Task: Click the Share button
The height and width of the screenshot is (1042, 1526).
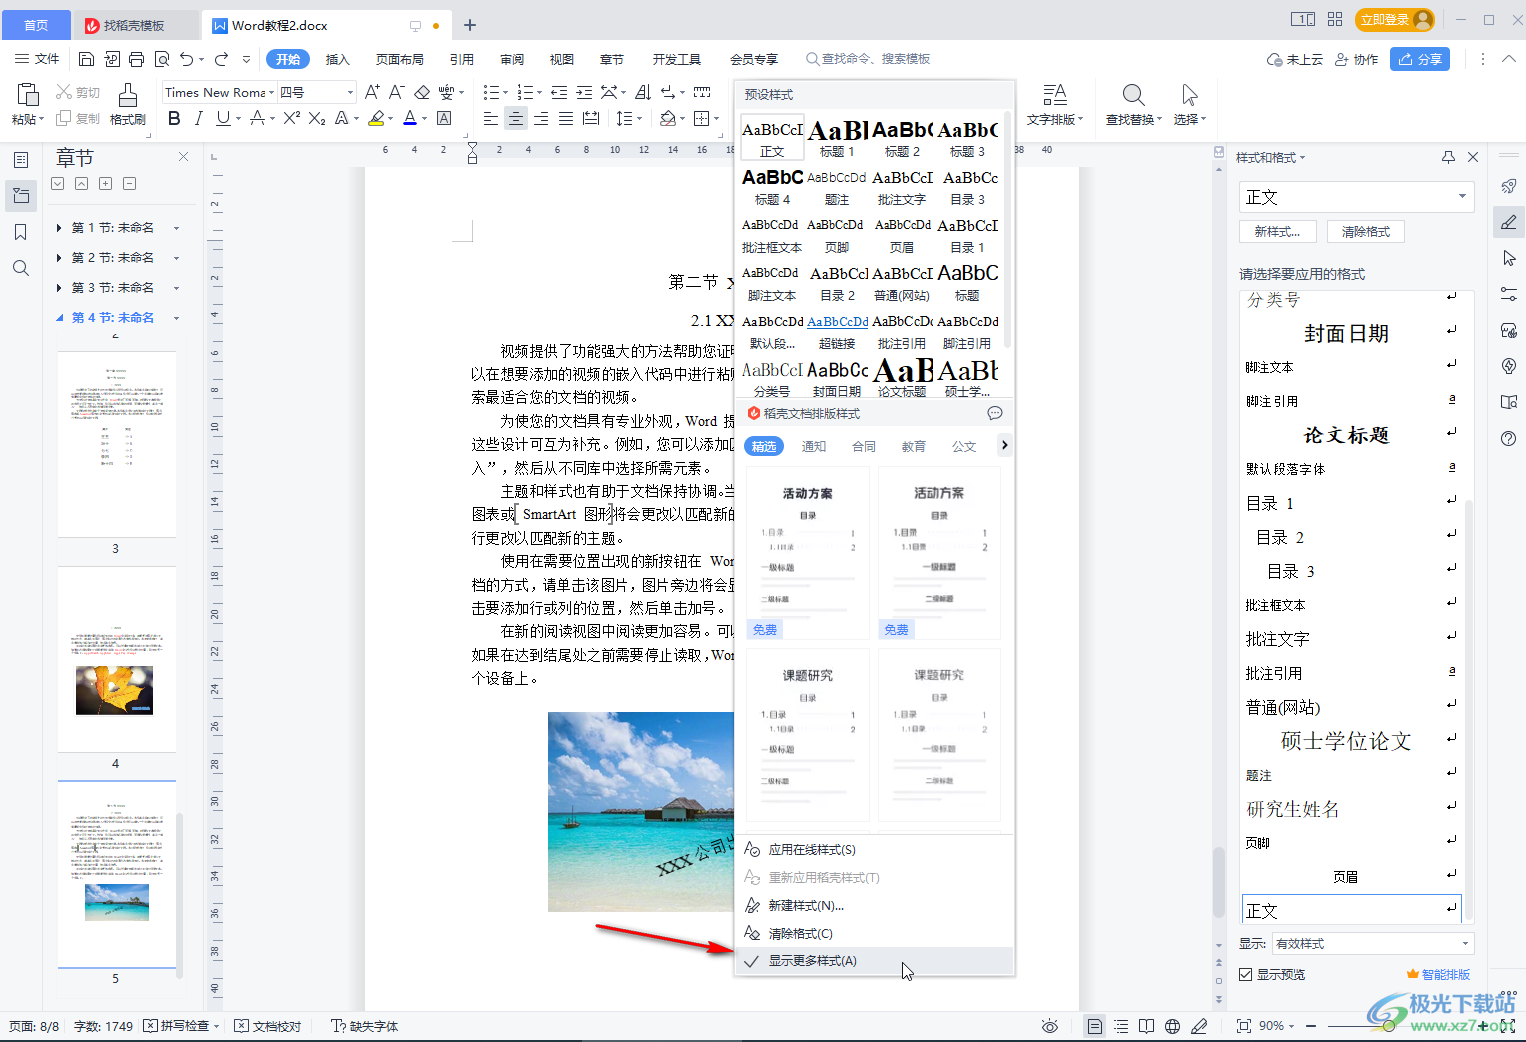Action: pos(1421,59)
